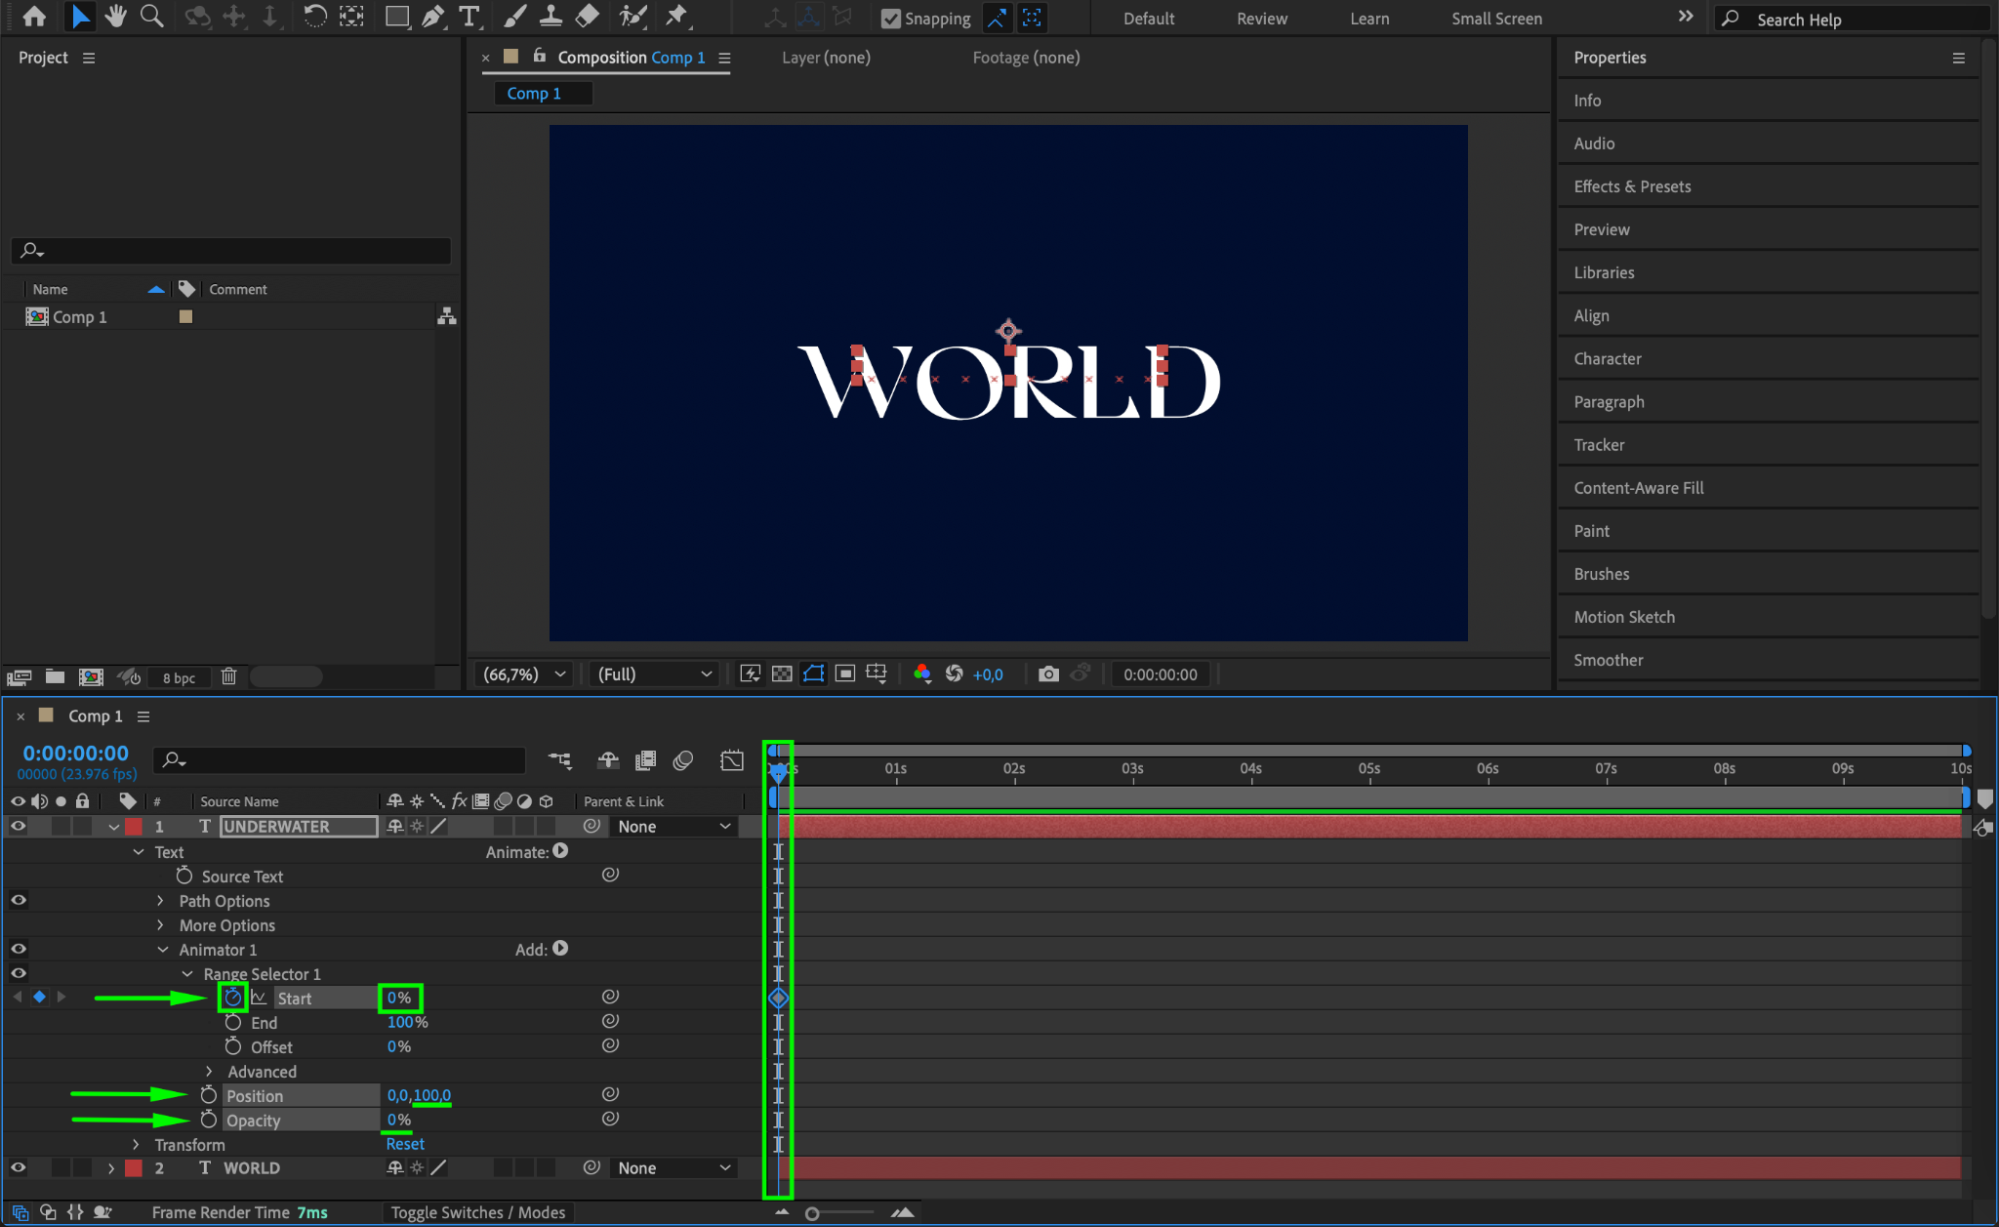Toggle the Snapping checkbox
The height and width of the screenshot is (1227, 1999).
(890, 18)
